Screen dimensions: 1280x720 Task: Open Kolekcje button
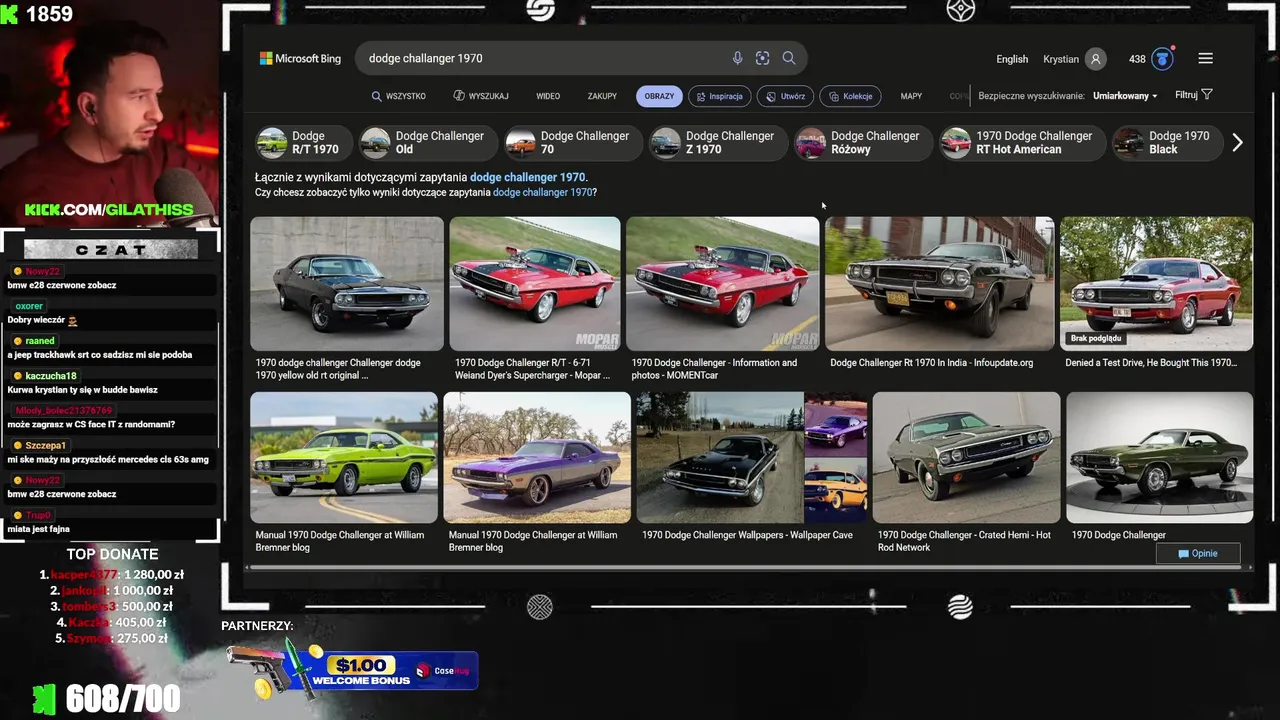click(x=850, y=96)
